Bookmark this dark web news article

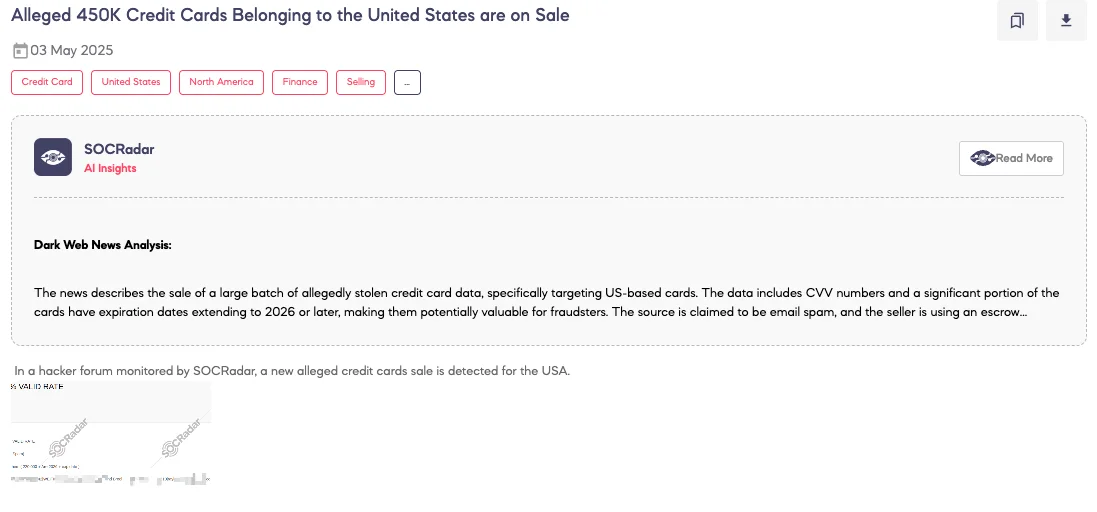(x=1017, y=20)
